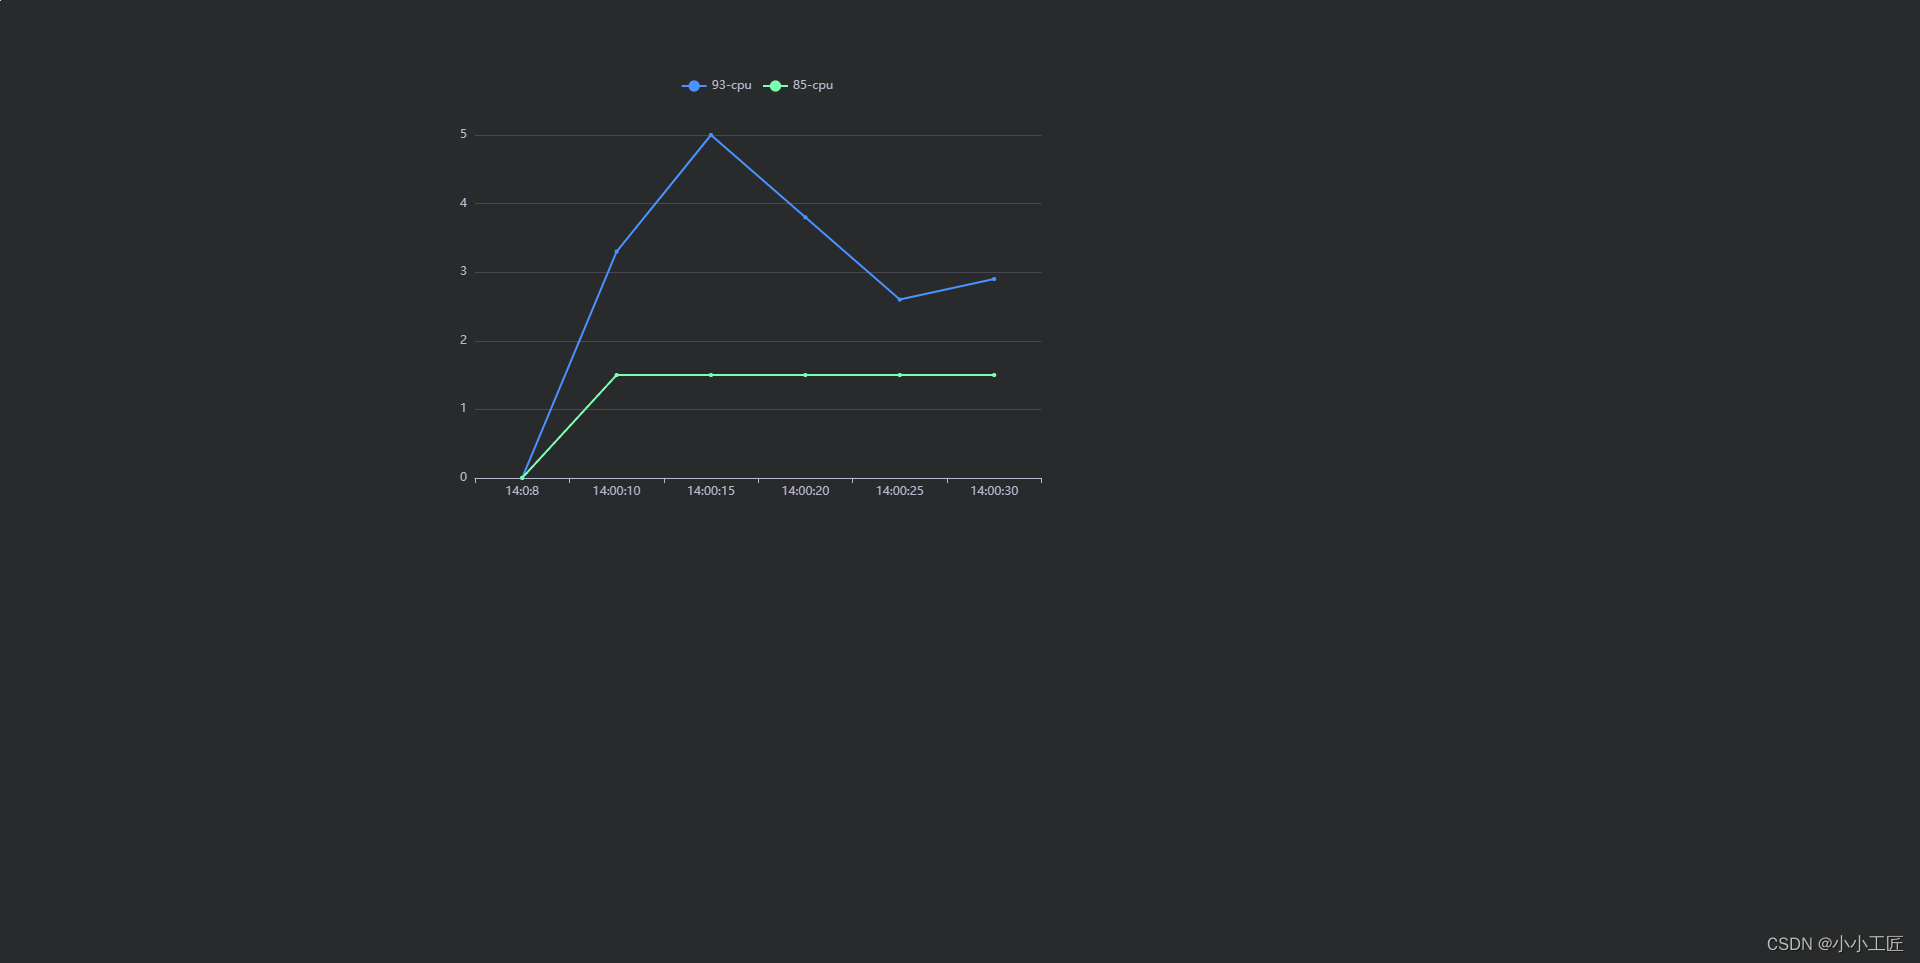Click the 85-cpu data point at 14:00:10
This screenshot has width=1920, height=963.
pyautogui.click(x=616, y=375)
